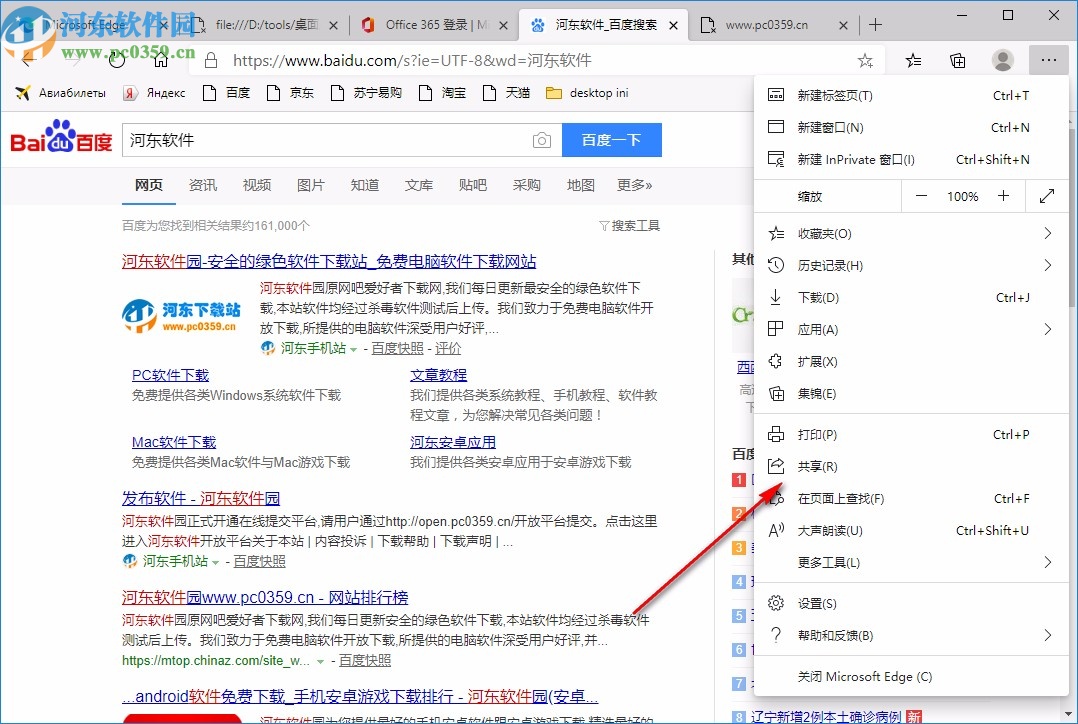Viewport: 1078px width, 724px height.
Task: Open the 更多» dropdown in Baidu navigation
Action: [633, 185]
